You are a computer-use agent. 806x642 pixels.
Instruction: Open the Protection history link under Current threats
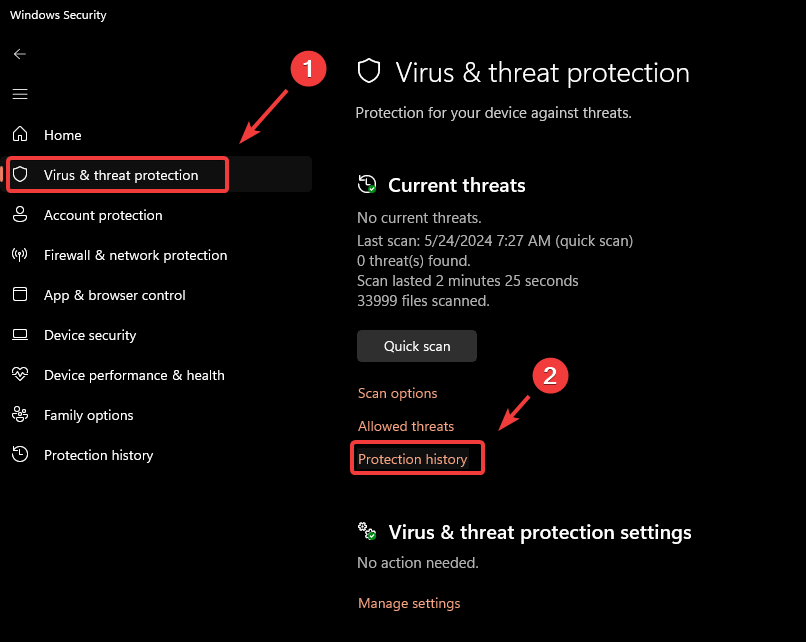click(413, 459)
